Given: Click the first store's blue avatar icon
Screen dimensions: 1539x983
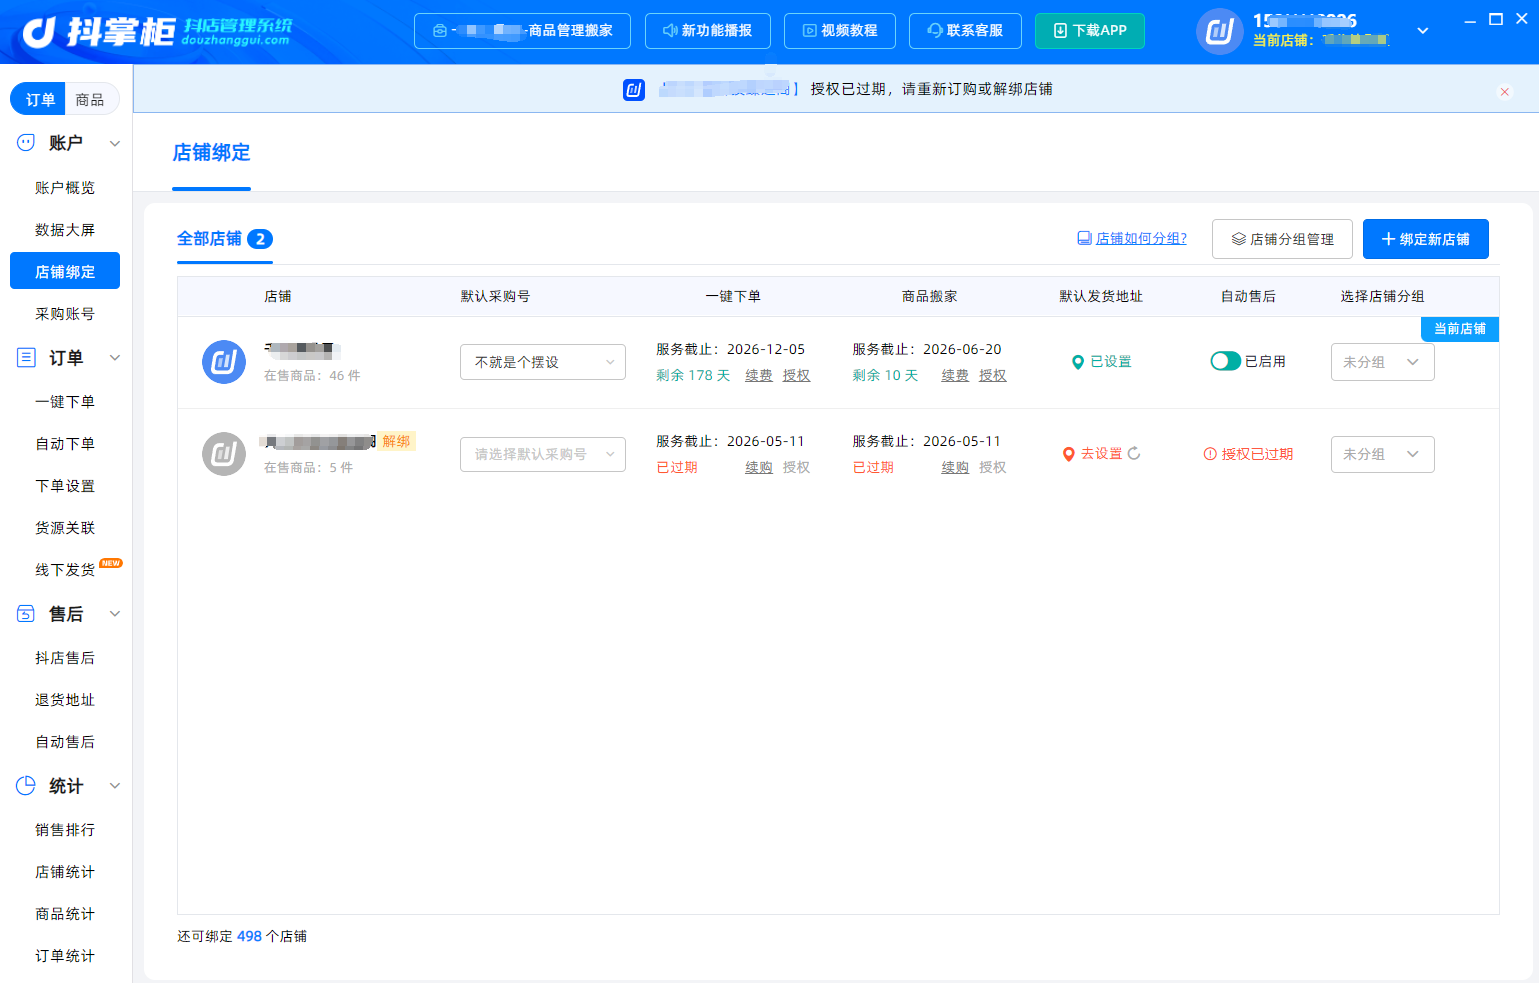Looking at the screenshot, I should pyautogui.click(x=224, y=362).
